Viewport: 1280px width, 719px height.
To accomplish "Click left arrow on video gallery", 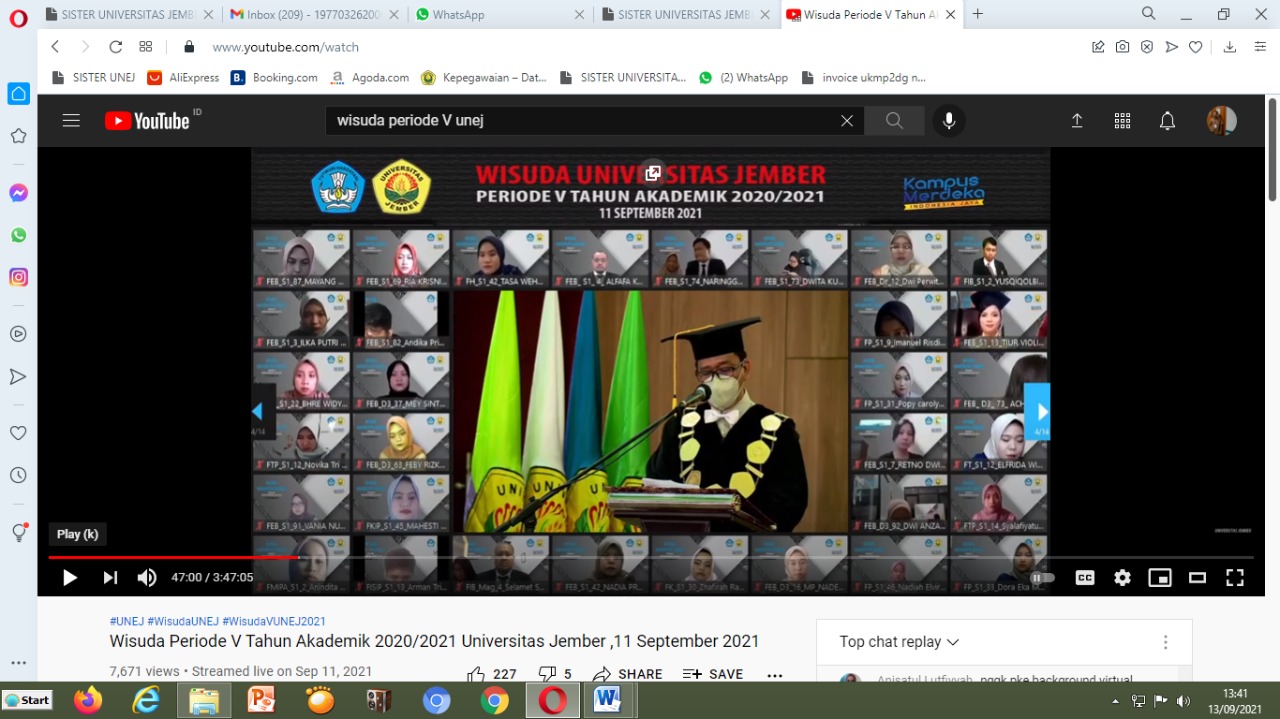I will point(263,411).
